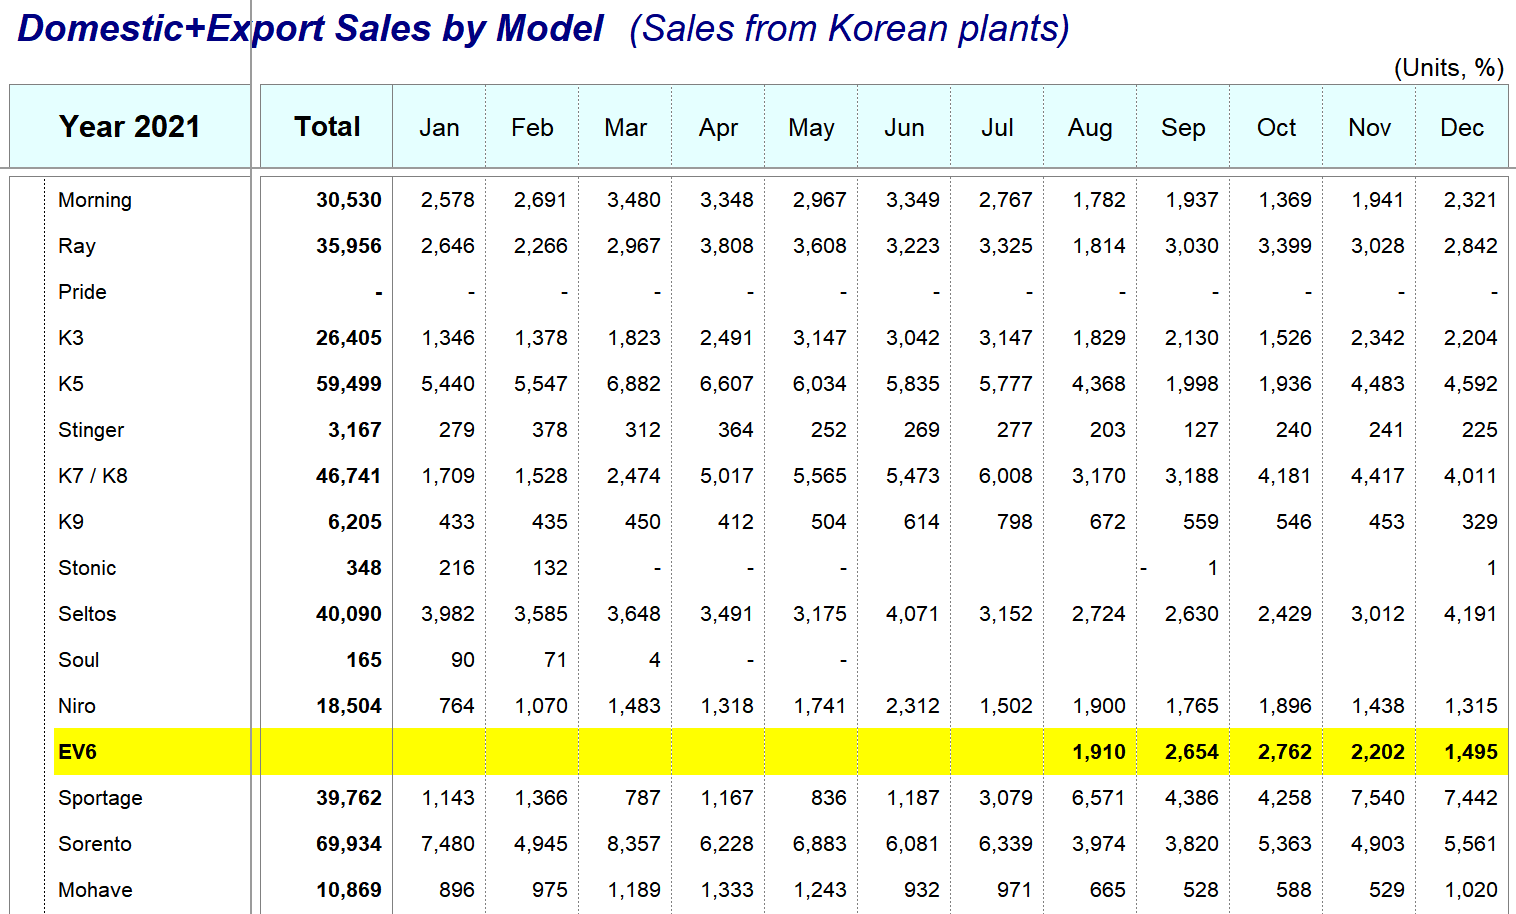Click the 'Year 2021' header cell

[129, 127]
